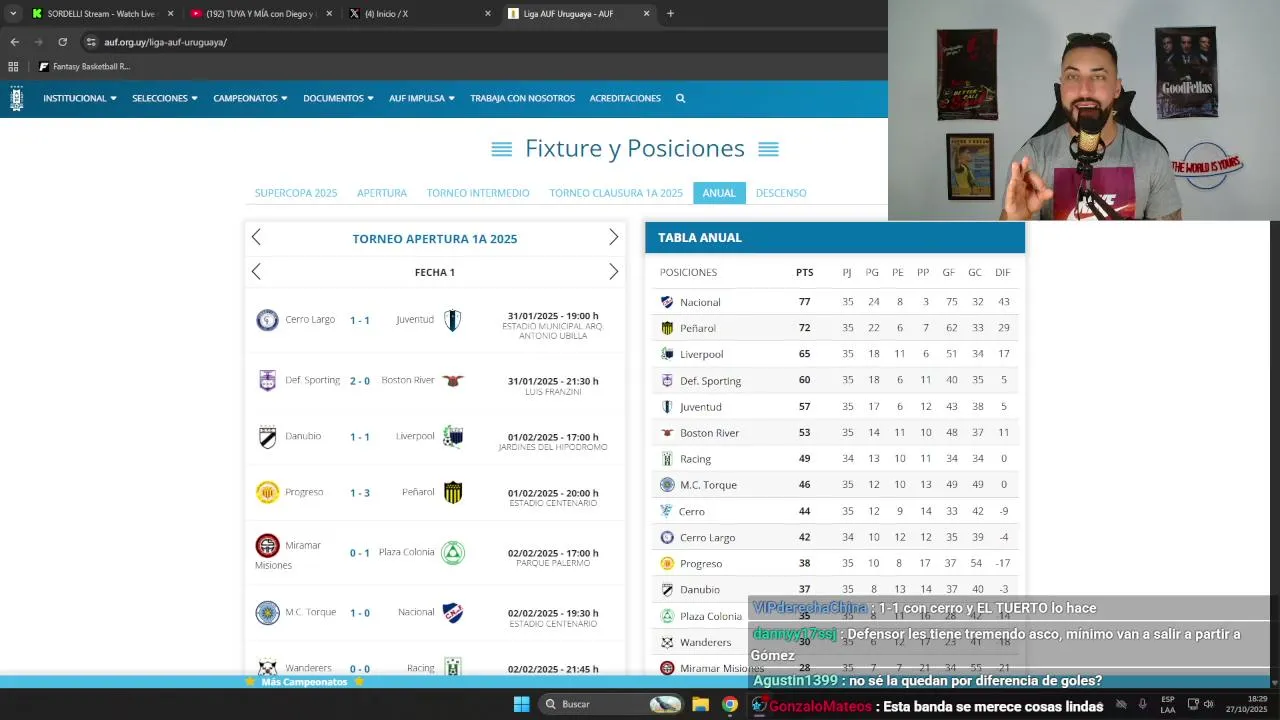Click the M.C. Torque crest in fixture
The height and width of the screenshot is (720, 1280).
coord(267,612)
